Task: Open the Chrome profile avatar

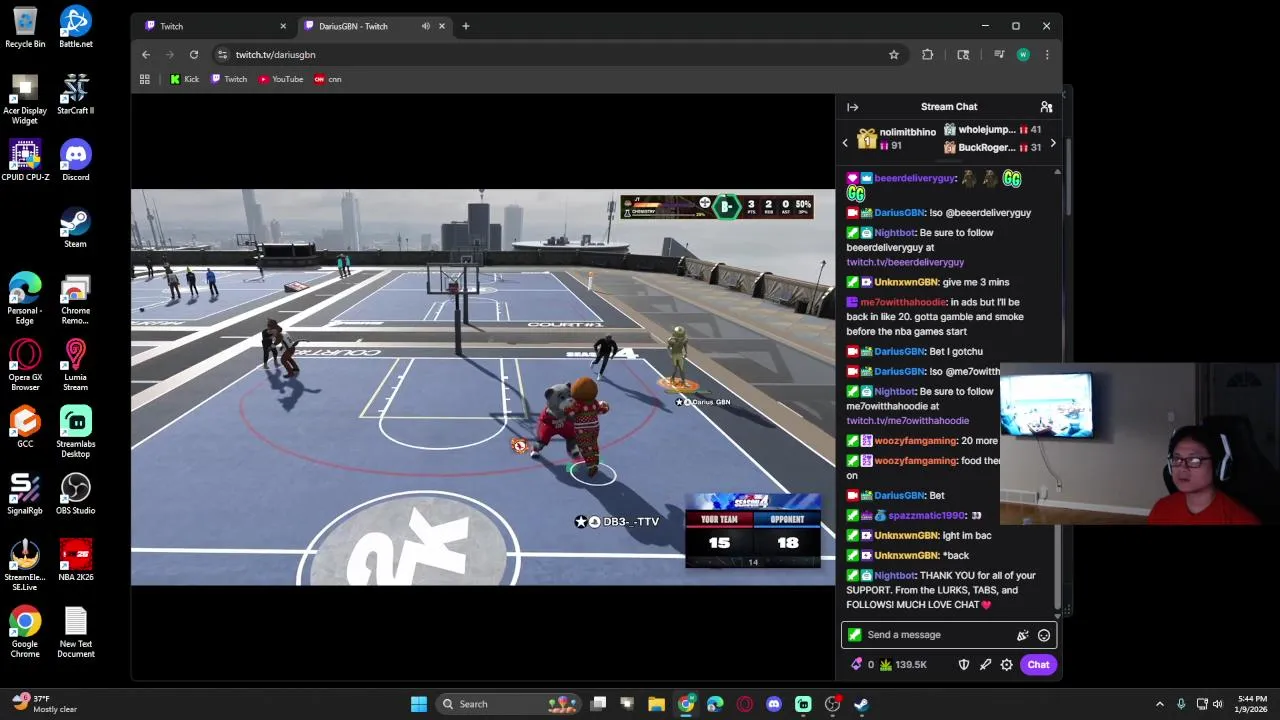Action: pos(1023,55)
